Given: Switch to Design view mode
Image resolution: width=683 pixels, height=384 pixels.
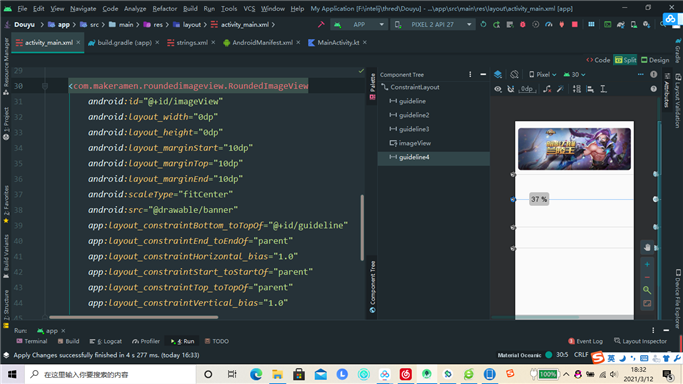Looking at the screenshot, I should pyautogui.click(x=655, y=60).
